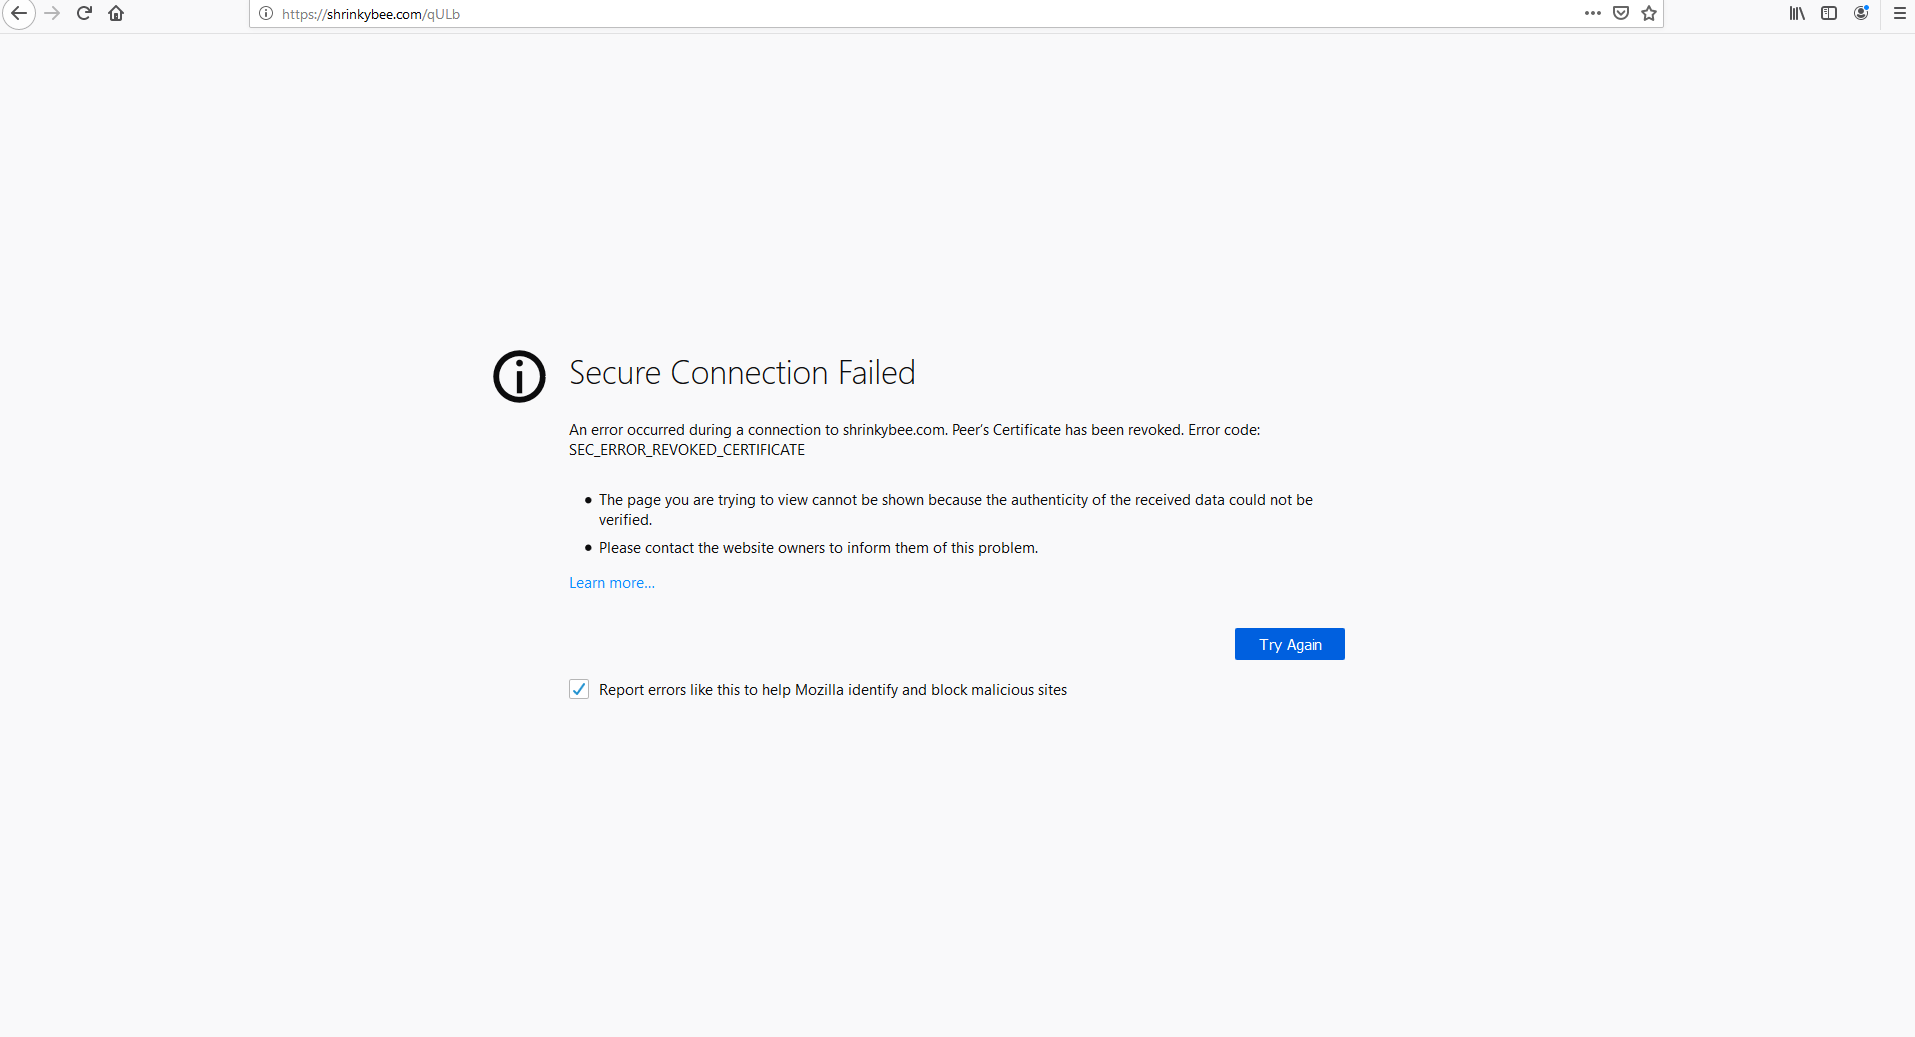Open the browser home page
Viewport: 1915px width, 1037px height.
click(x=116, y=14)
